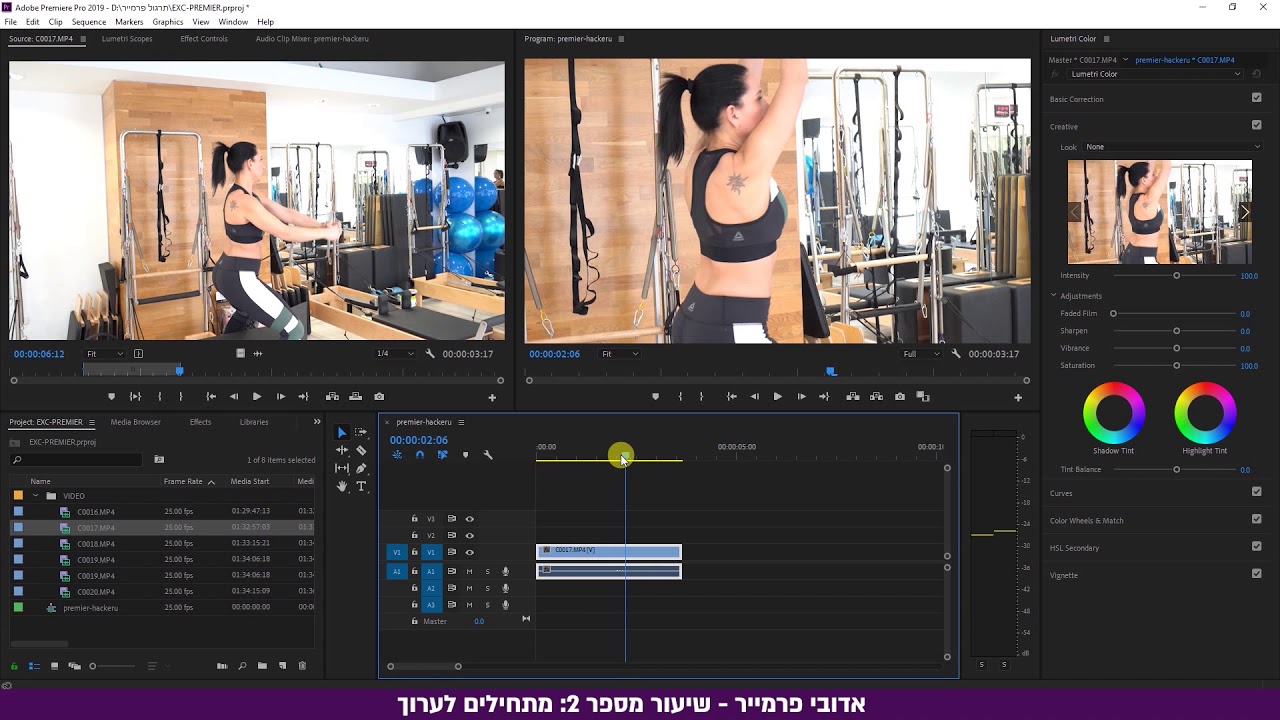This screenshot has width=1280, height=720.
Task: Select the Slip tool
Action: pos(342,468)
